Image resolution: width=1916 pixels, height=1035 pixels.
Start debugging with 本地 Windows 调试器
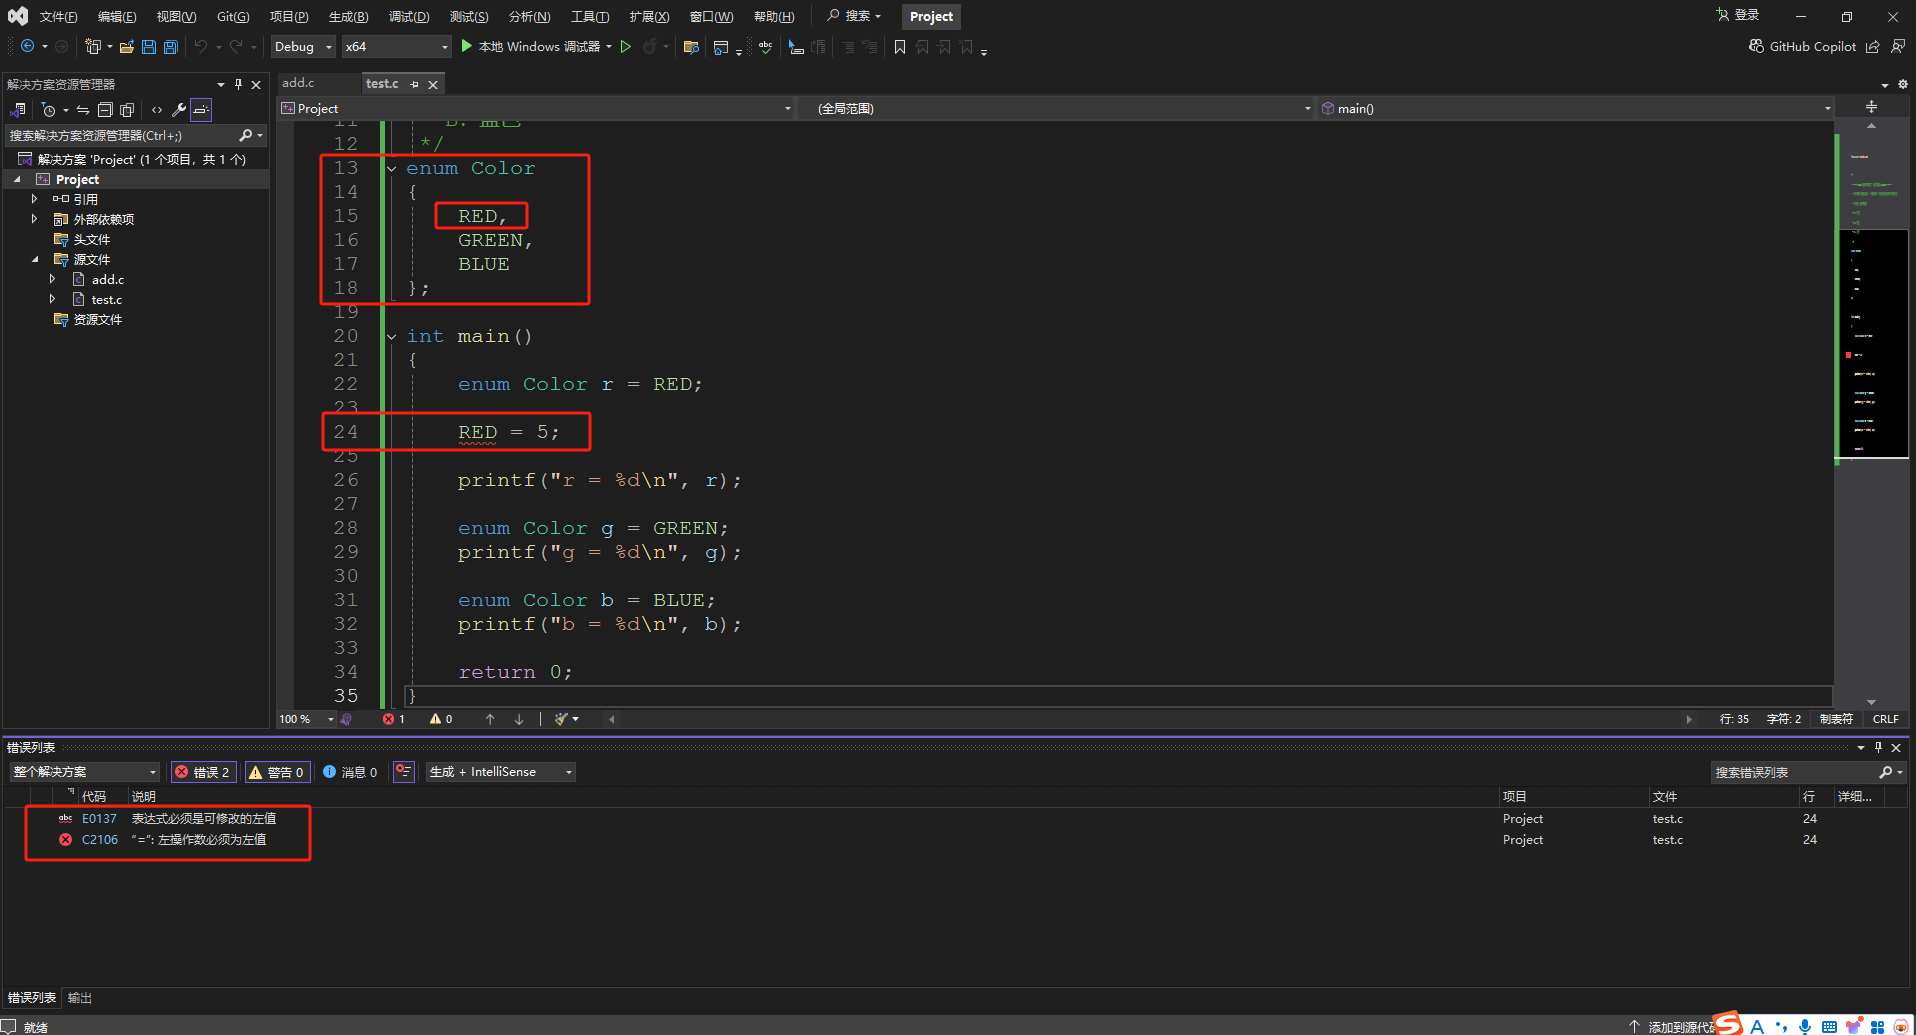point(536,46)
